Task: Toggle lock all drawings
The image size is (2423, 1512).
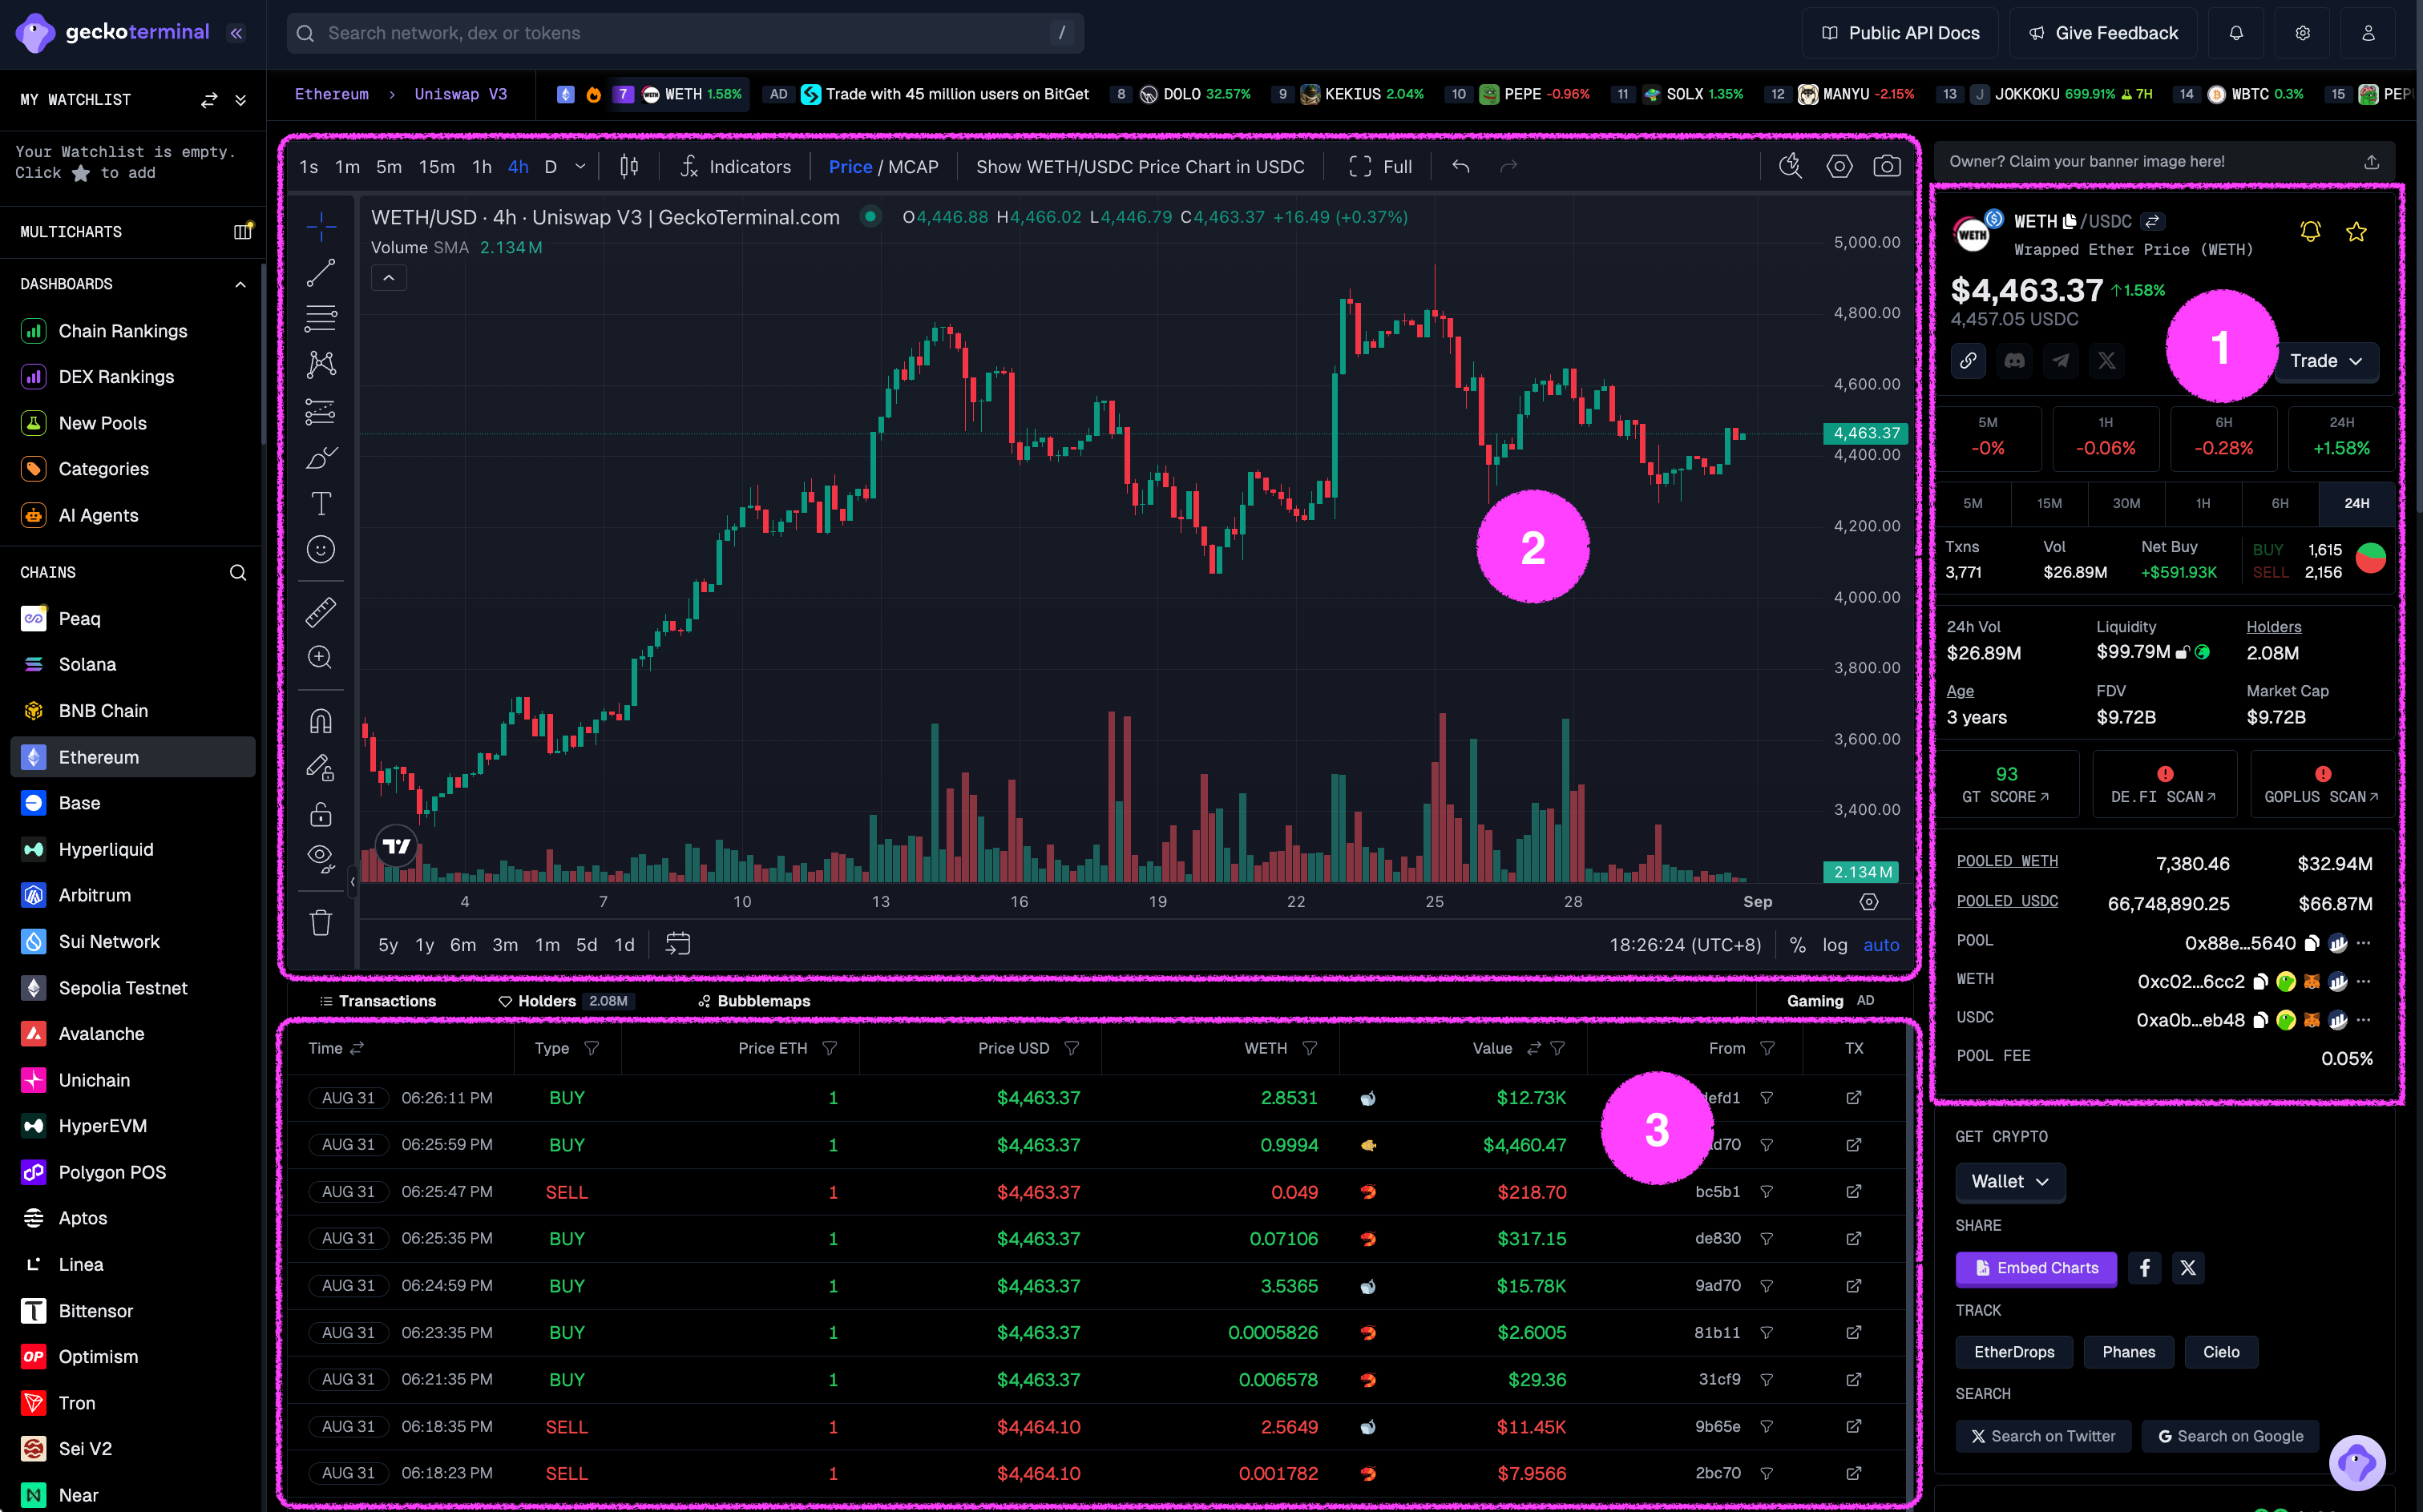Action: [321, 814]
